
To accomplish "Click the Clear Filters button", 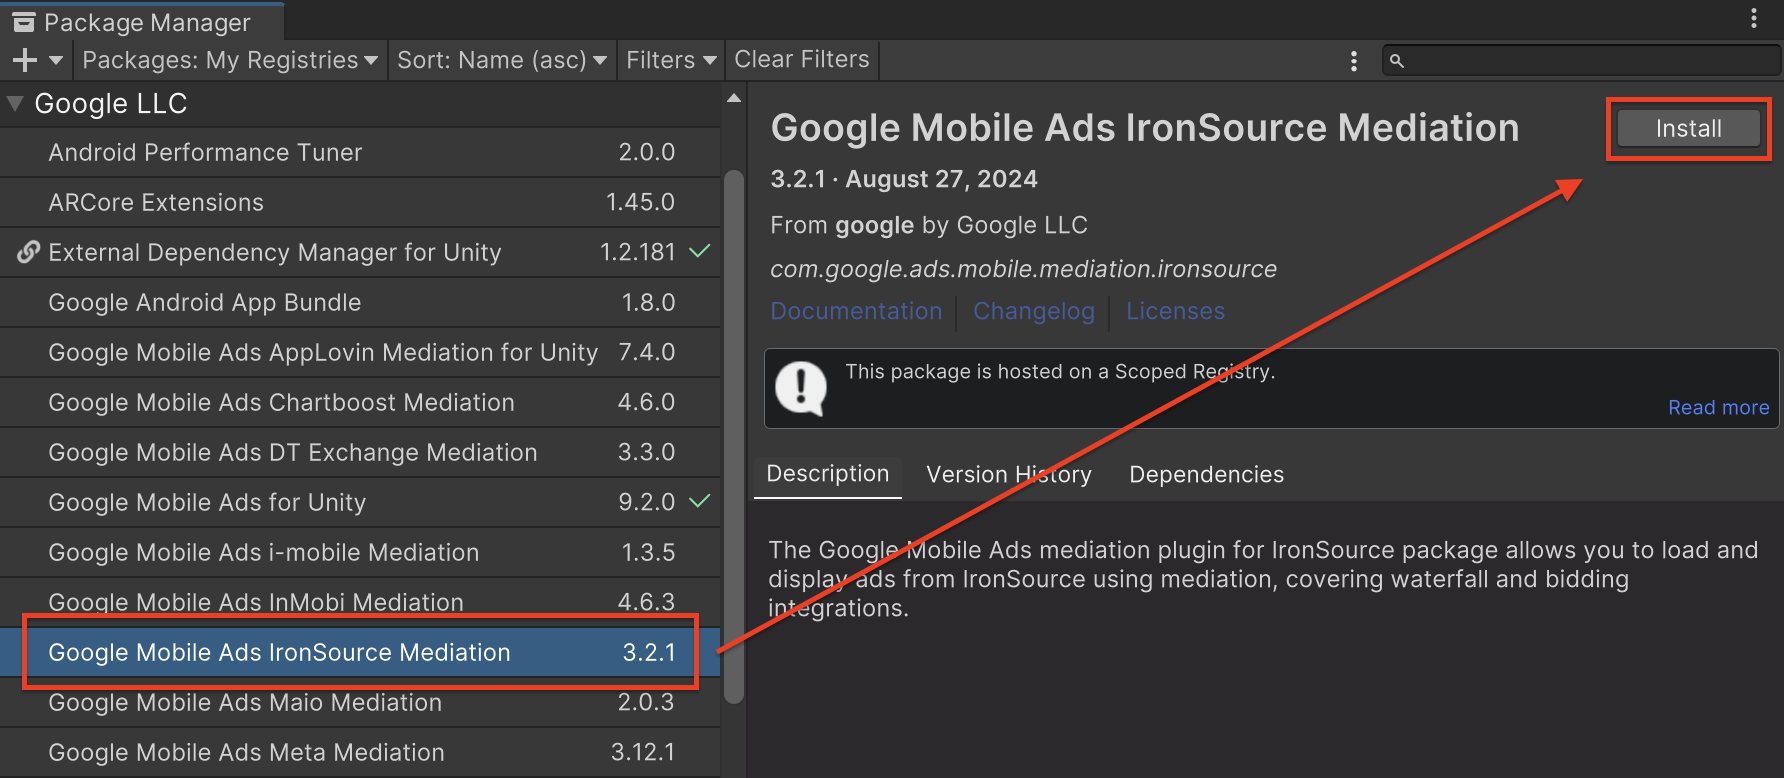I will tap(801, 60).
